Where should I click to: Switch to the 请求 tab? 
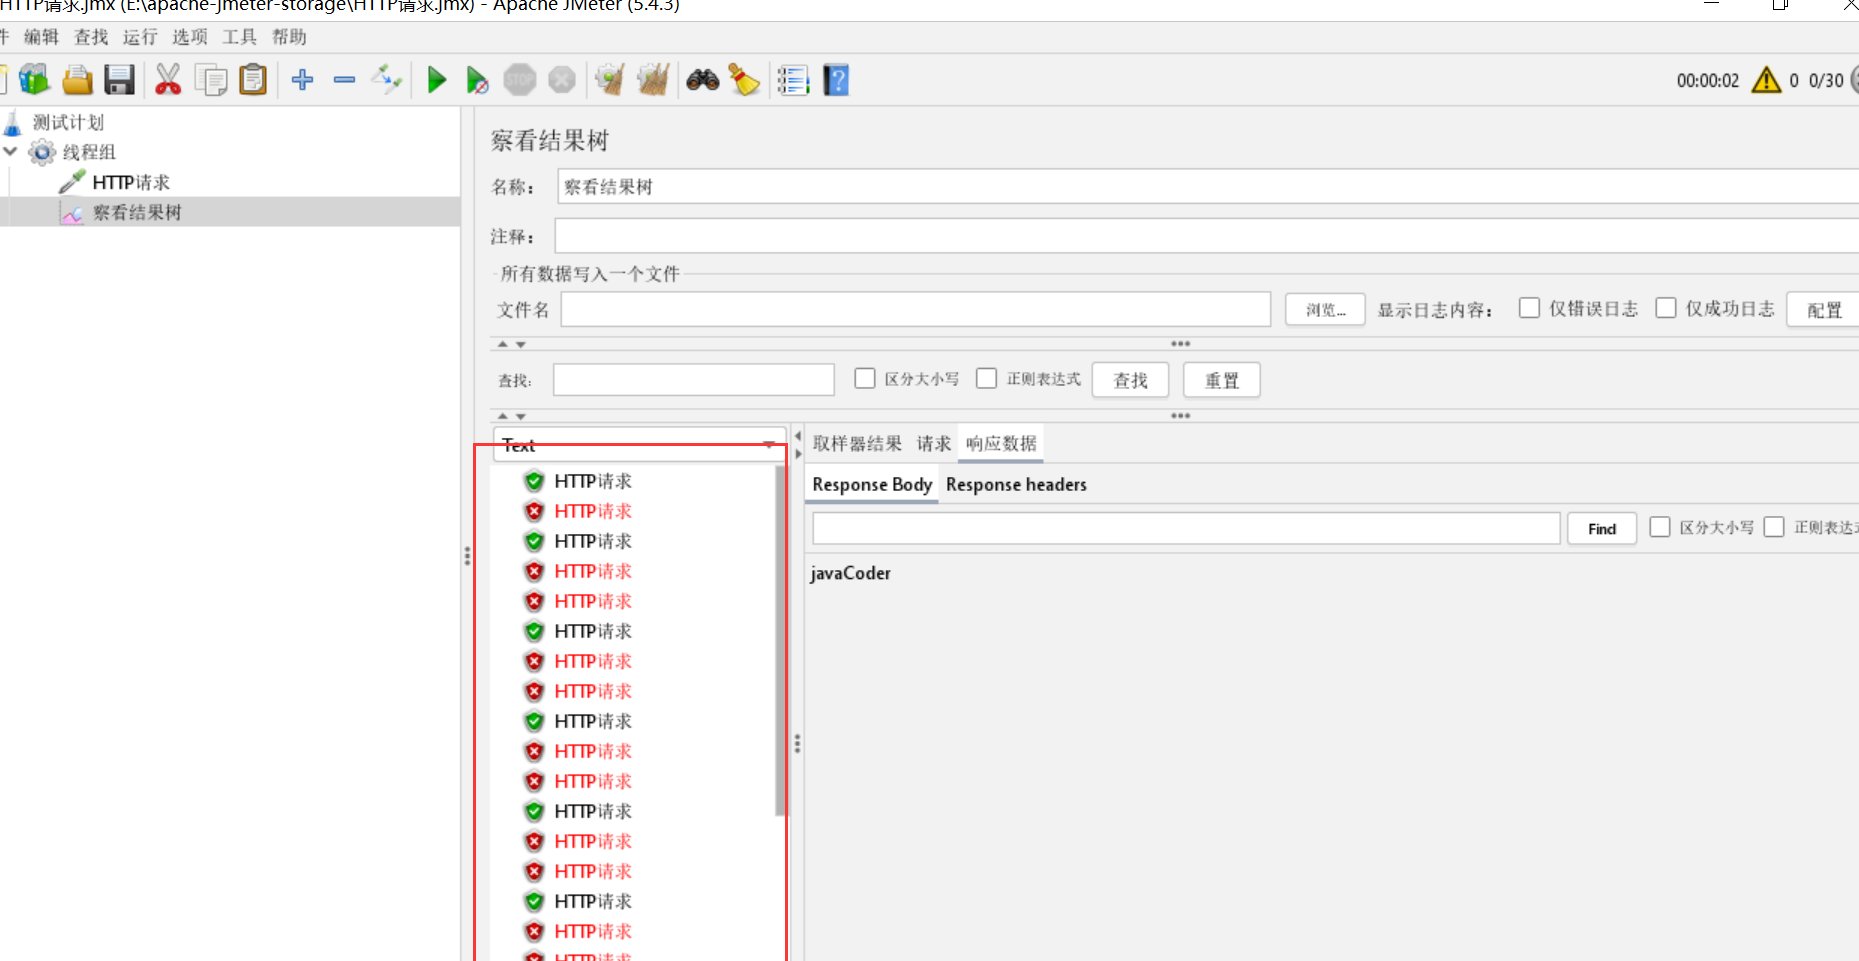tap(934, 443)
